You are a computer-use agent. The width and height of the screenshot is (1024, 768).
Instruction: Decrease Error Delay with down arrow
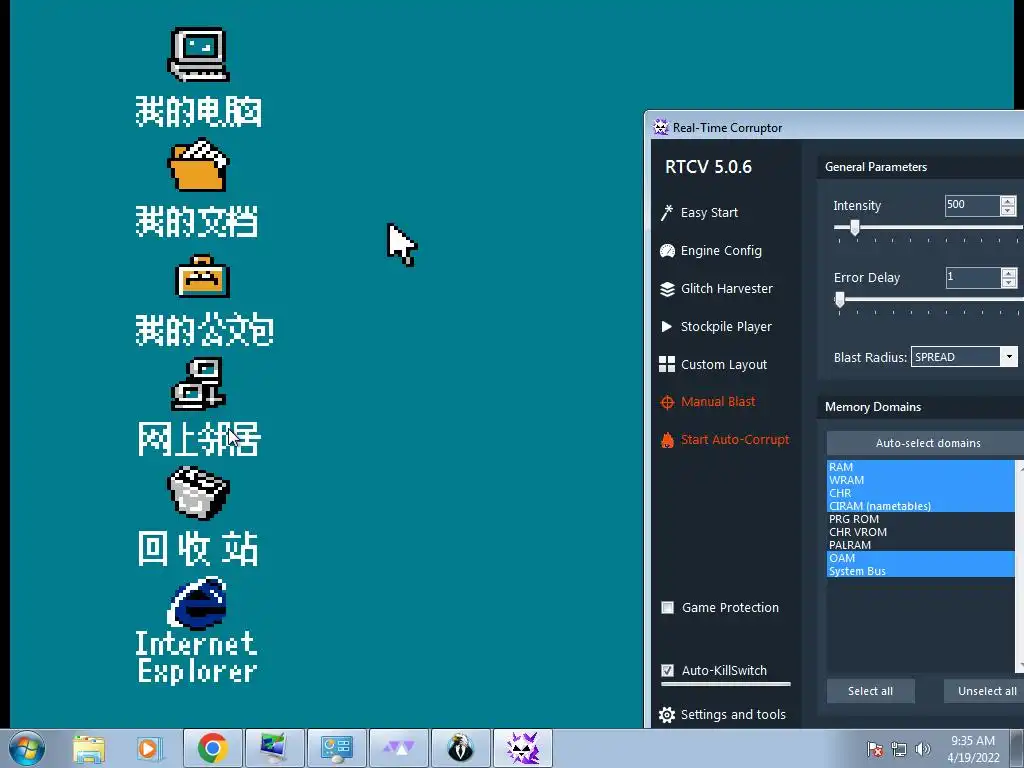tap(1009, 282)
